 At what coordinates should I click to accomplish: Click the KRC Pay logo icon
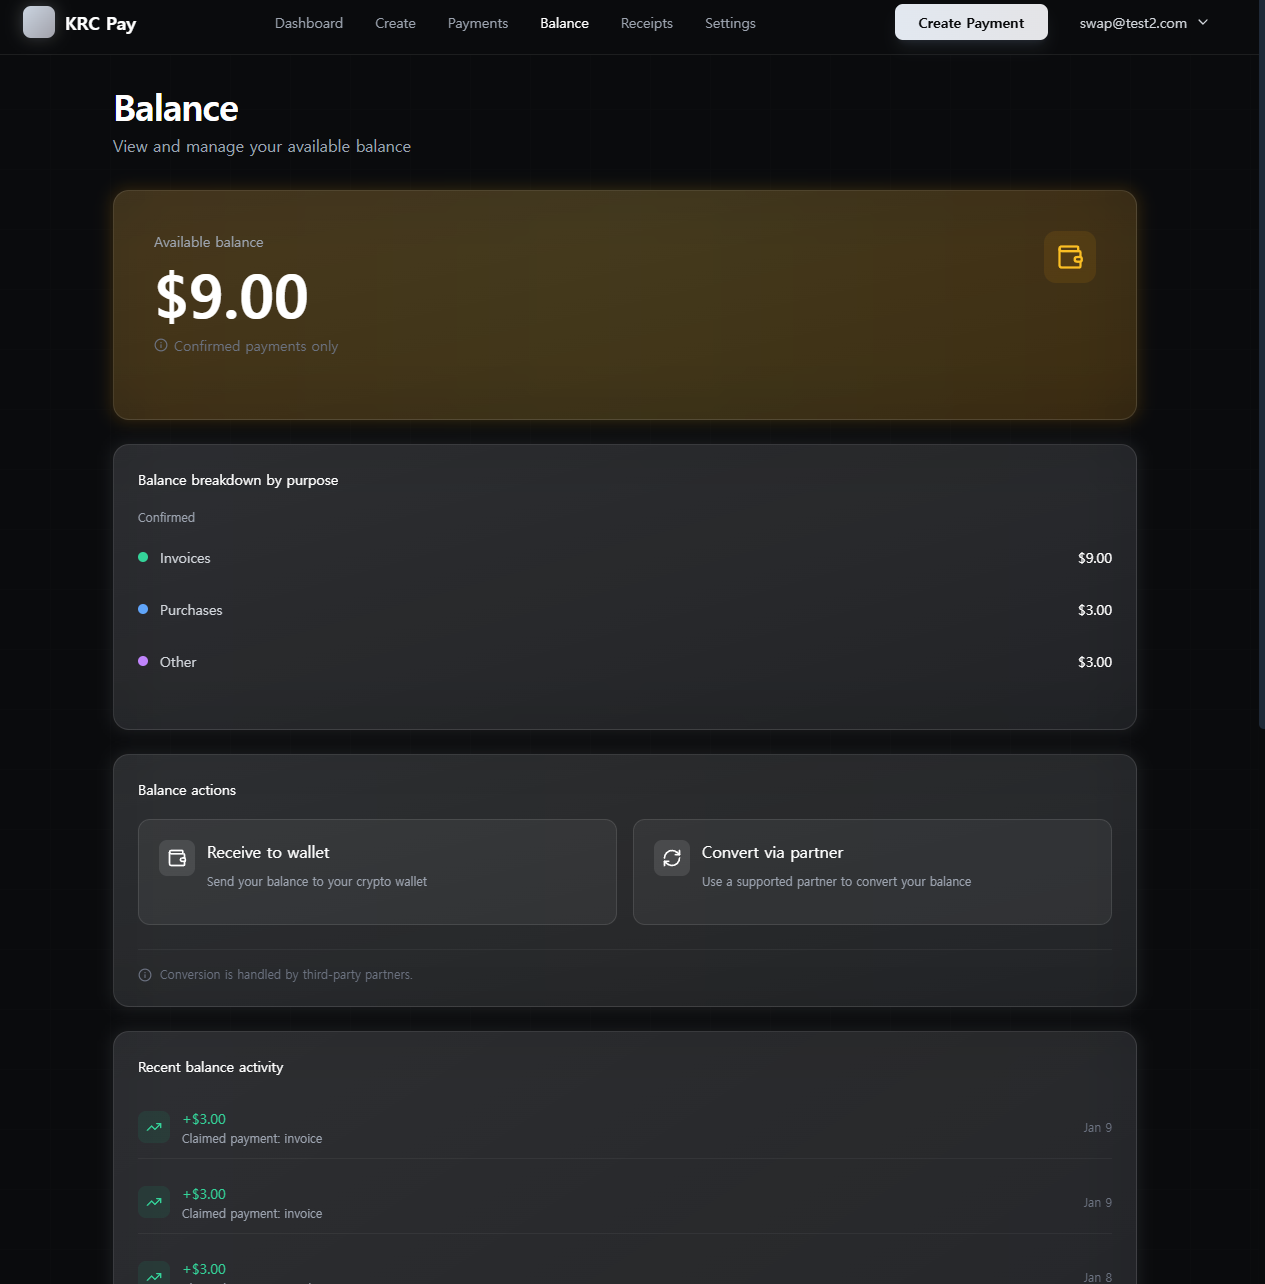39,22
